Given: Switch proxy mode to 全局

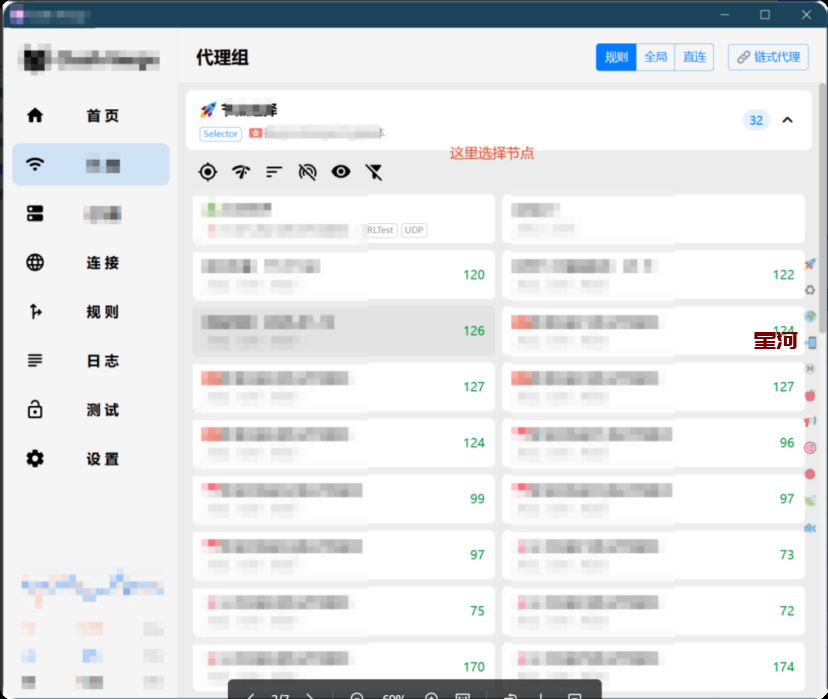Looking at the screenshot, I should pyautogui.click(x=655, y=58).
